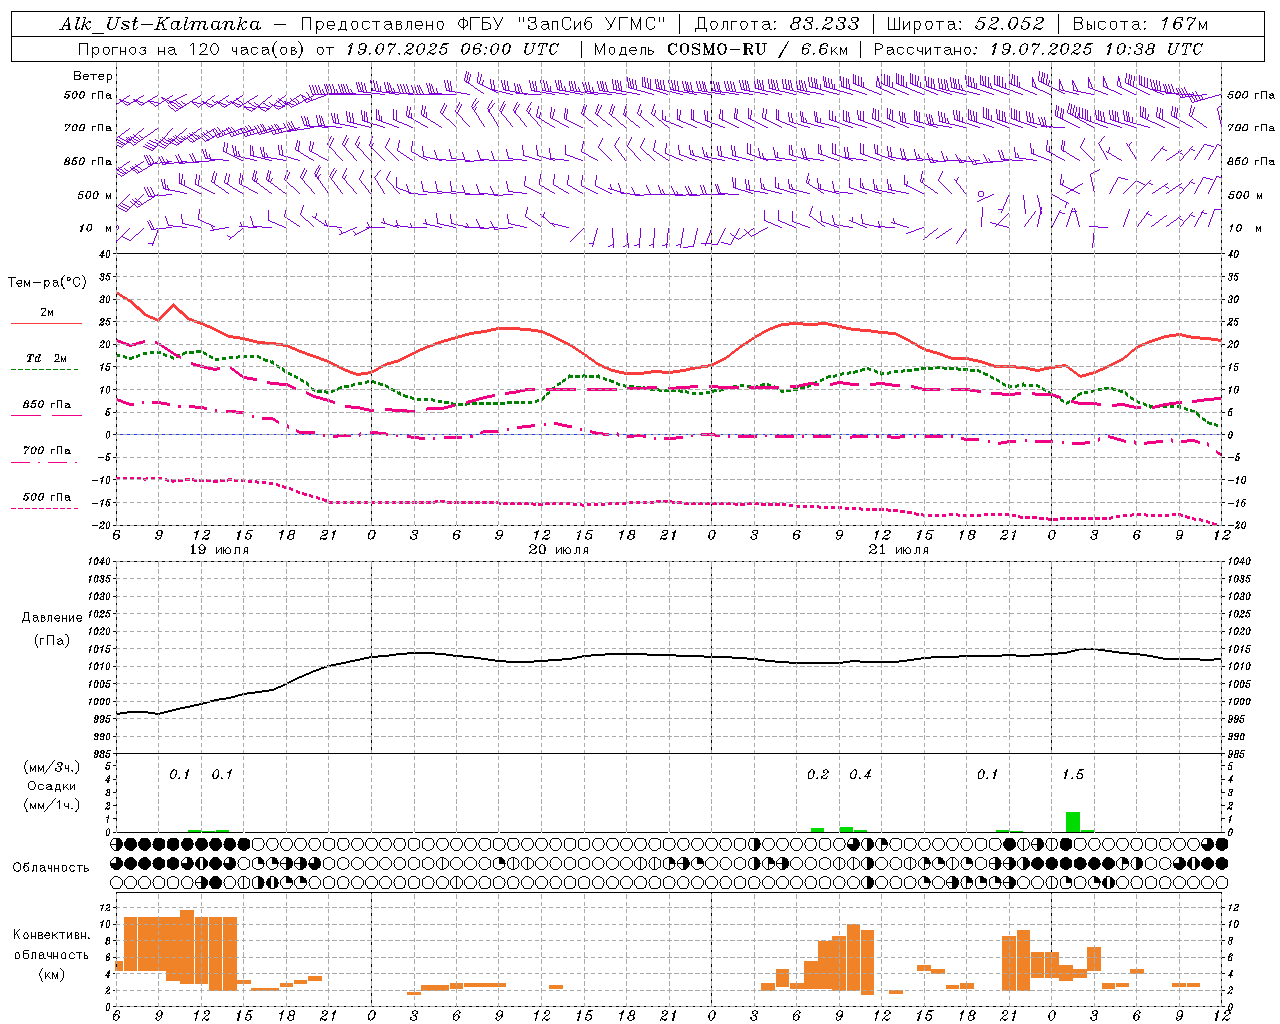Click 'Рассчитано: 19.07.2025 10:38 UTC' text
The image size is (1280, 1024).
tap(1038, 49)
